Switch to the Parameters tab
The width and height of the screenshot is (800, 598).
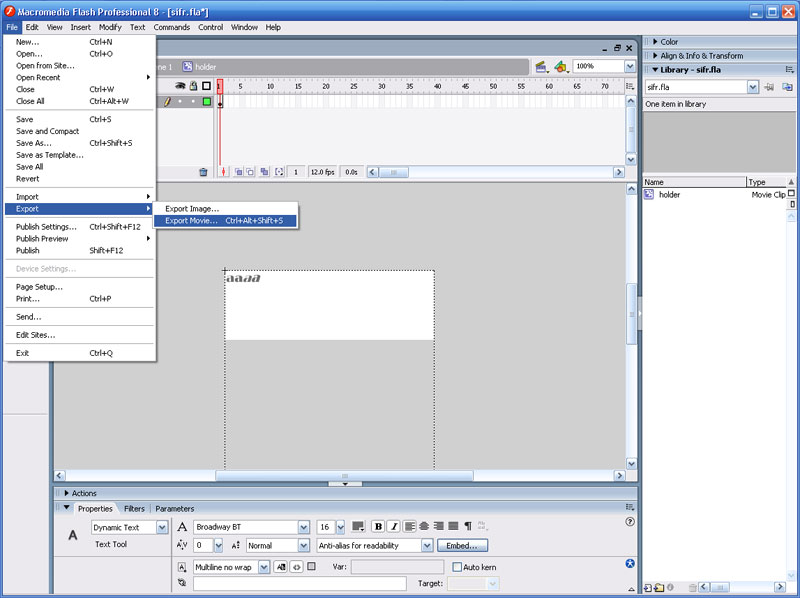[174, 509]
